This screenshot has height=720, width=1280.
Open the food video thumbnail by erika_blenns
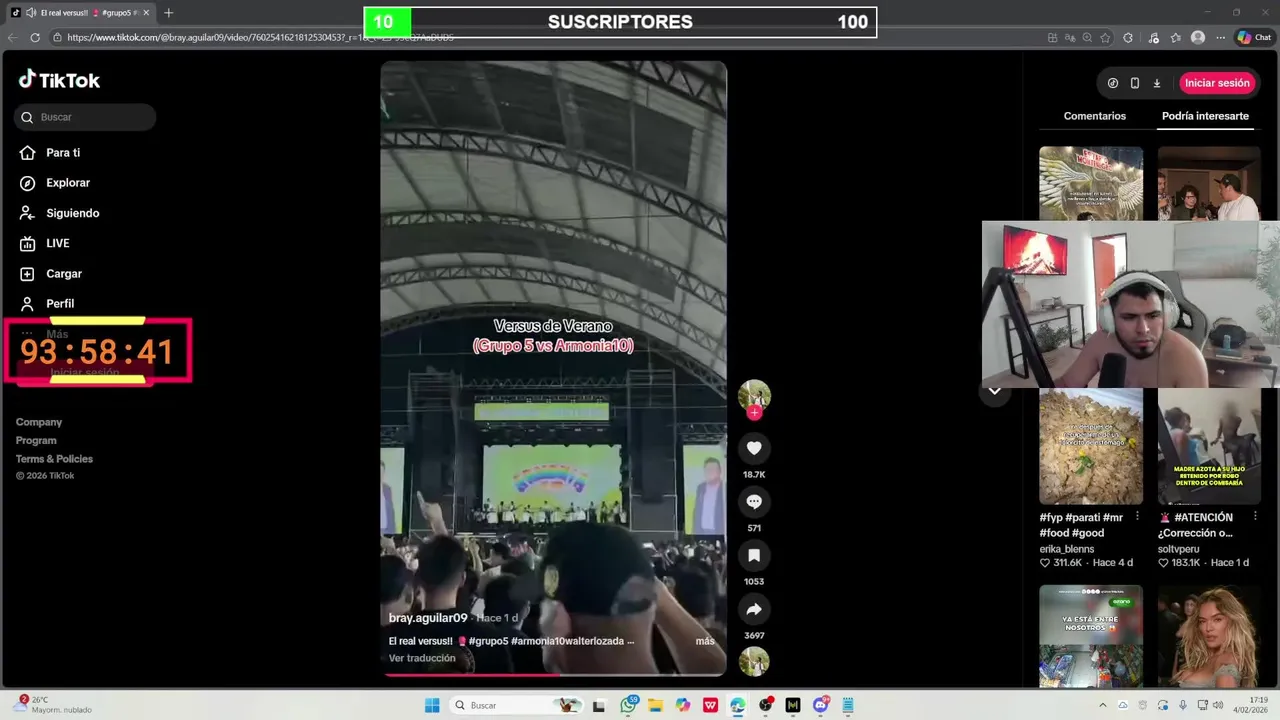1091,446
